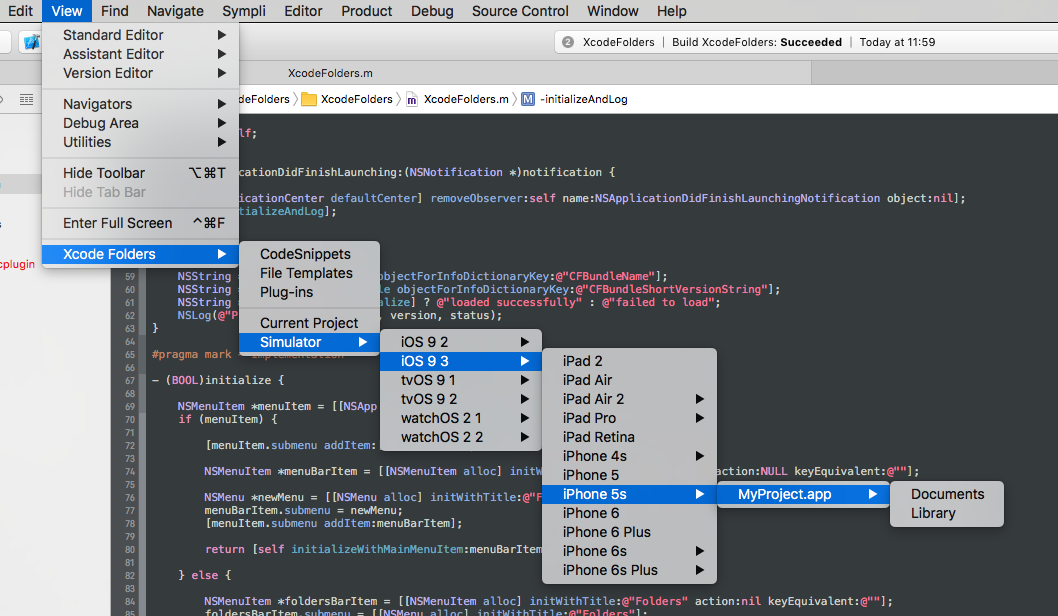Click line 67 initialize method code
The image size is (1058, 616).
[218, 380]
